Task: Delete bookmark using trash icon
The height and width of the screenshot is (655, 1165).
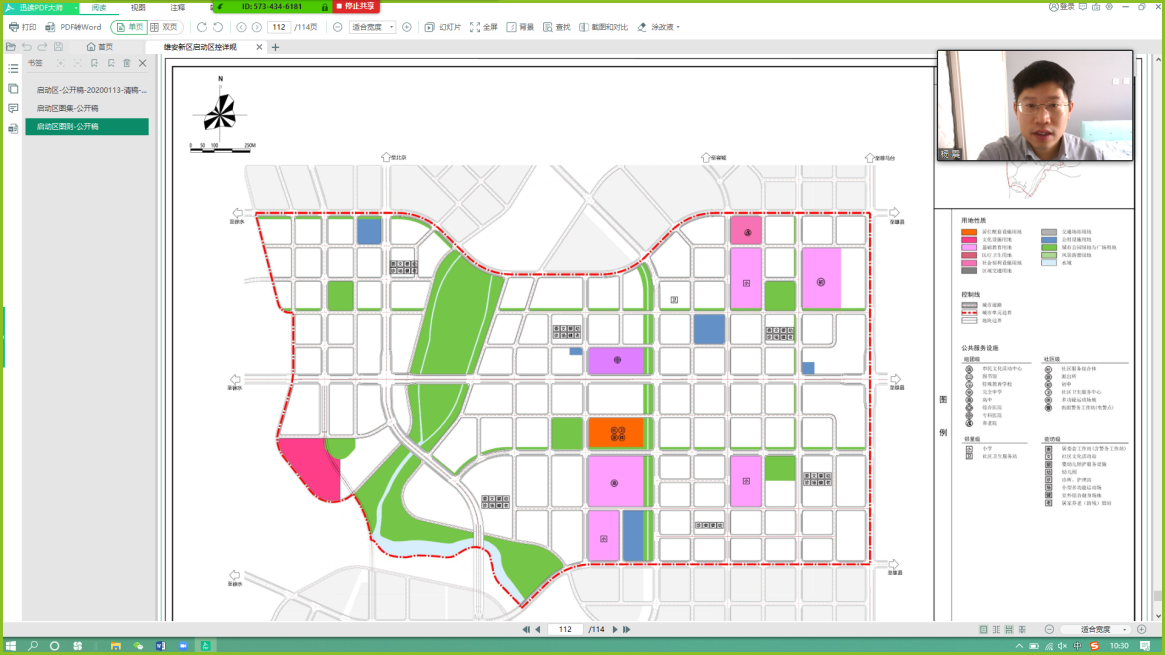Action: [x=127, y=63]
